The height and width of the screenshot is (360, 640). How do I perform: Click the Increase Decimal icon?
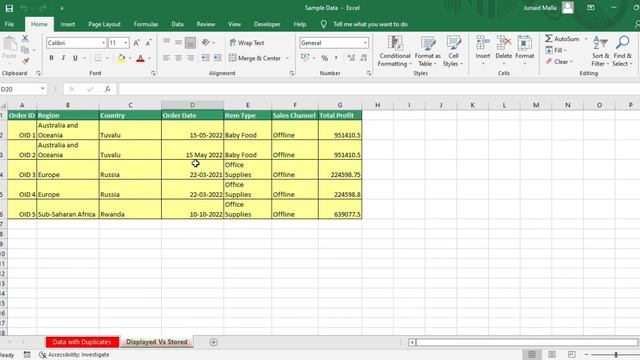coord(351,58)
